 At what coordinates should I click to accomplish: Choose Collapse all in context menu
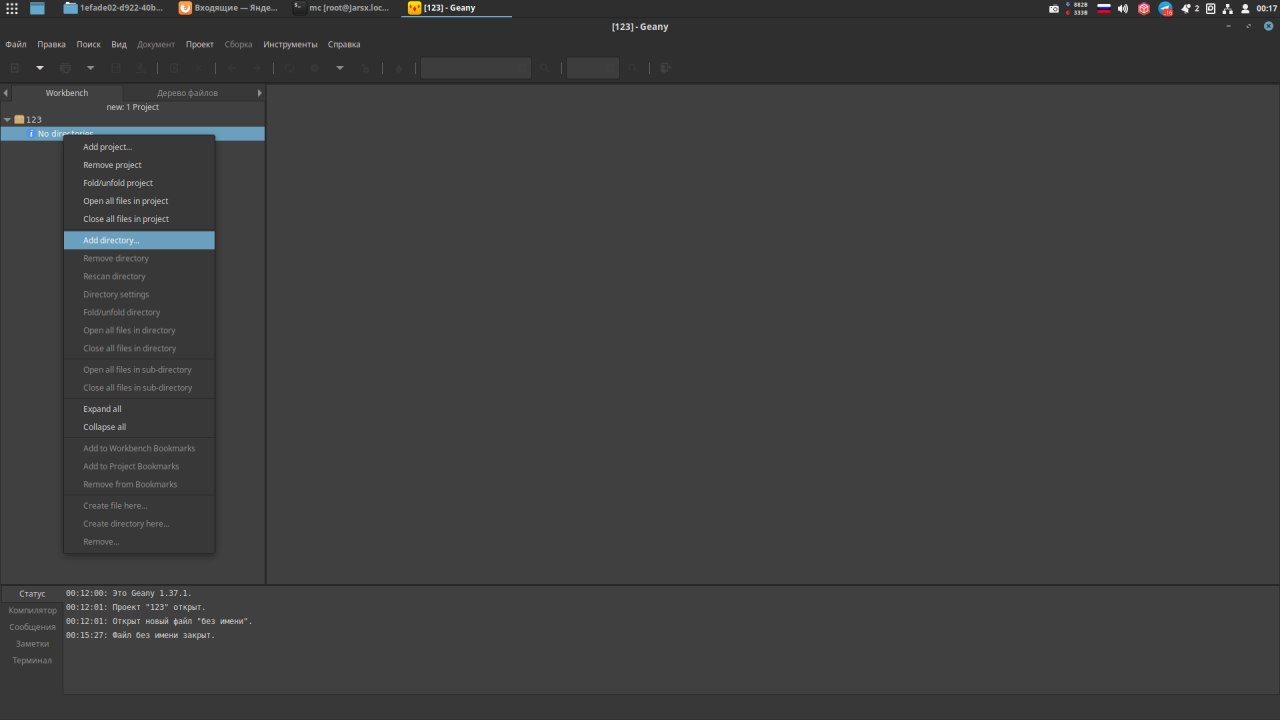(139, 427)
